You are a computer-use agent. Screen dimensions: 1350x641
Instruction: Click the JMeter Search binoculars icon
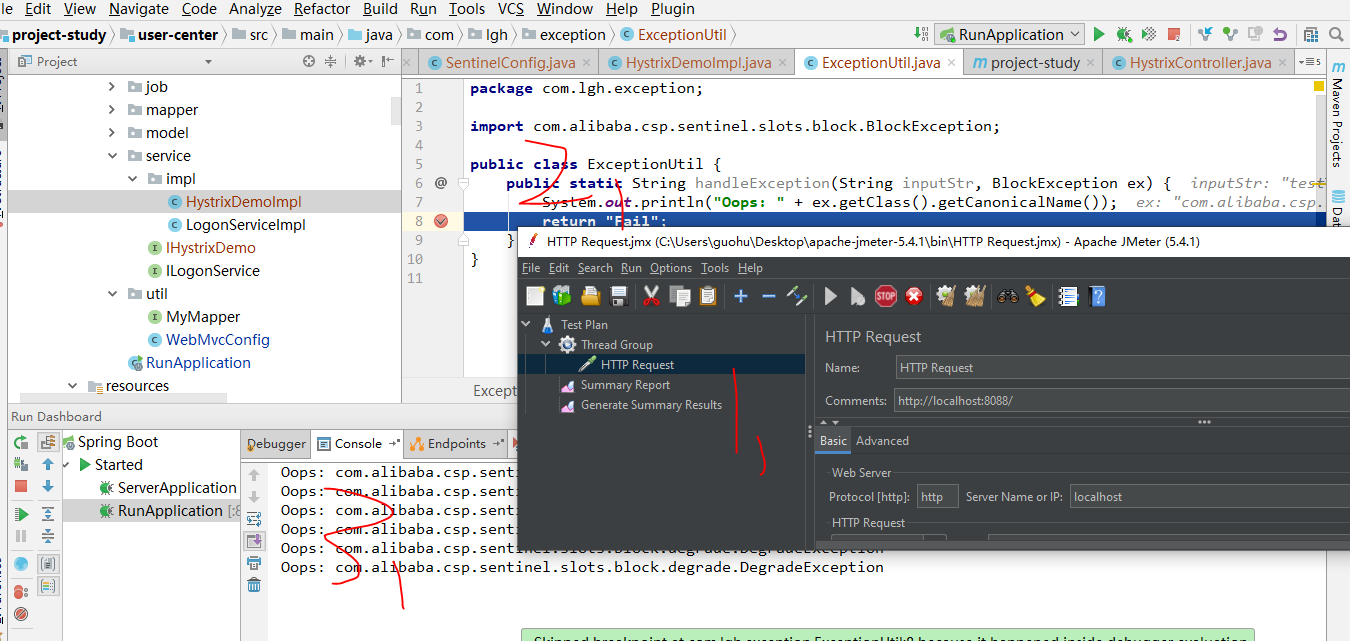click(x=1007, y=296)
